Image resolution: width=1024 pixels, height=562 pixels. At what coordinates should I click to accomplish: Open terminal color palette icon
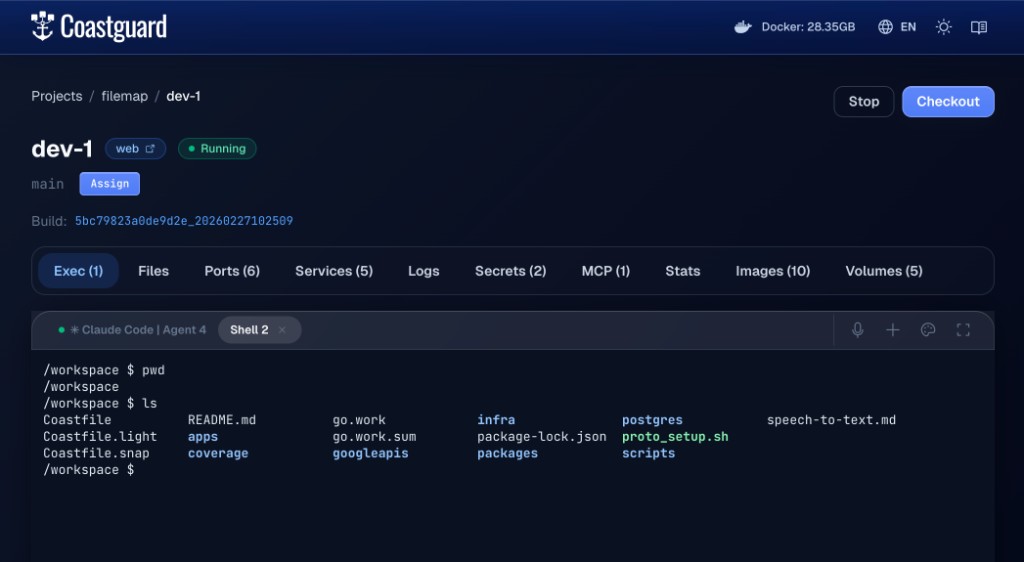click(928, 330)
